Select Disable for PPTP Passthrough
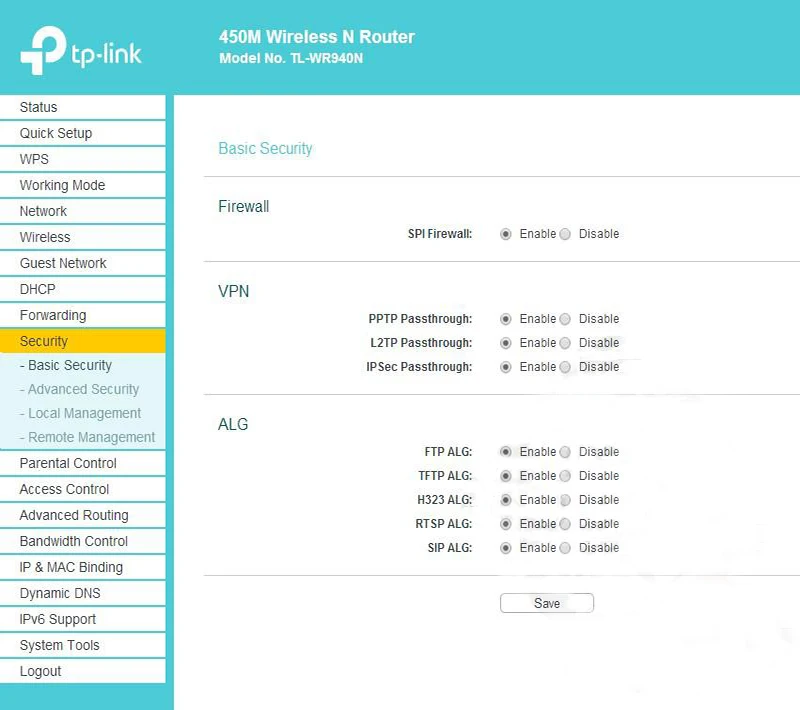The width and height of the screenshot is (800, 710). [565, 319]
